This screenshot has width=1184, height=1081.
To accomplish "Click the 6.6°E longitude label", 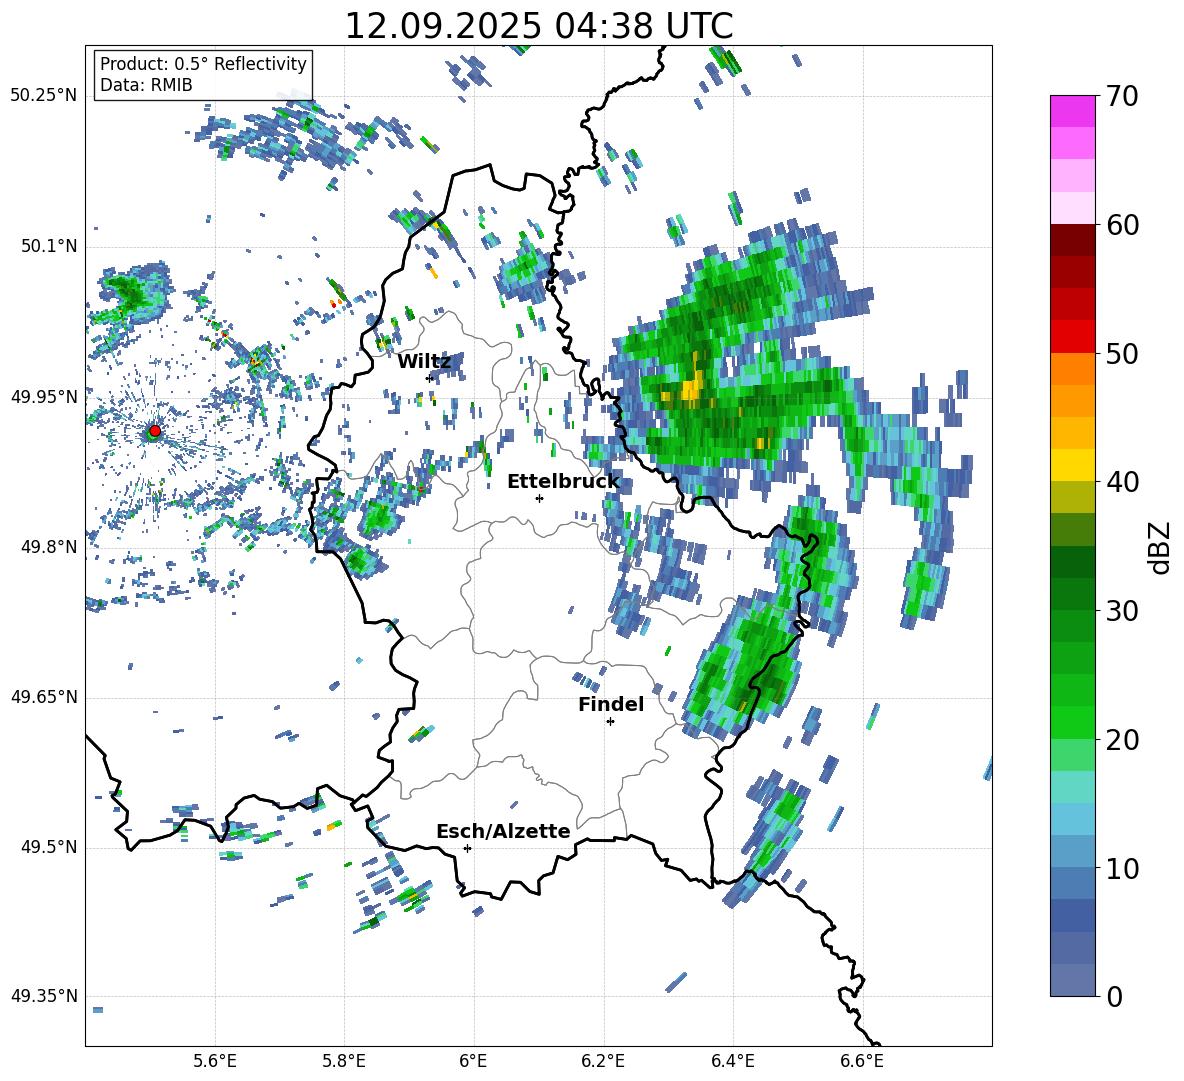I will point(862,1061).
